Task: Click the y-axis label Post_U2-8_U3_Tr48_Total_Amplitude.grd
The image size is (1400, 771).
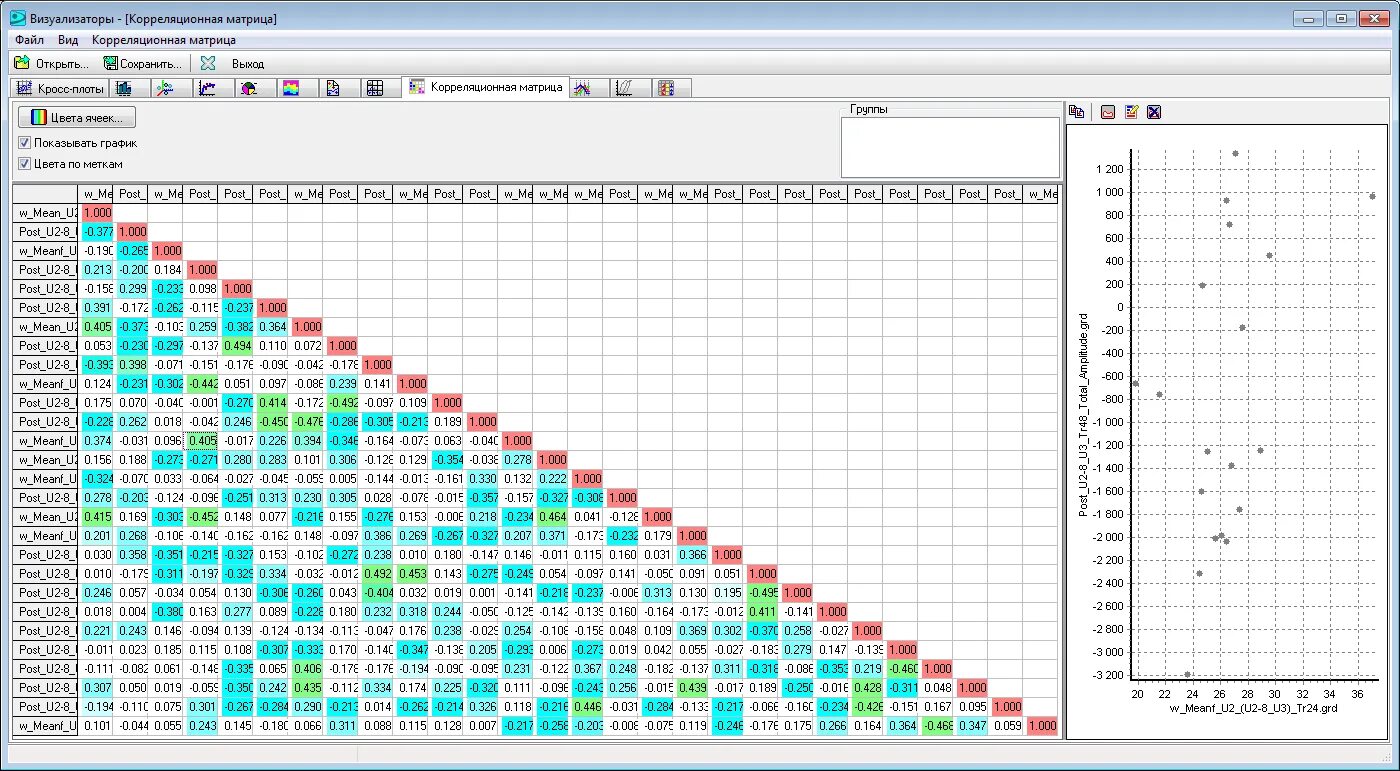Action: (x=1083, y=414)
